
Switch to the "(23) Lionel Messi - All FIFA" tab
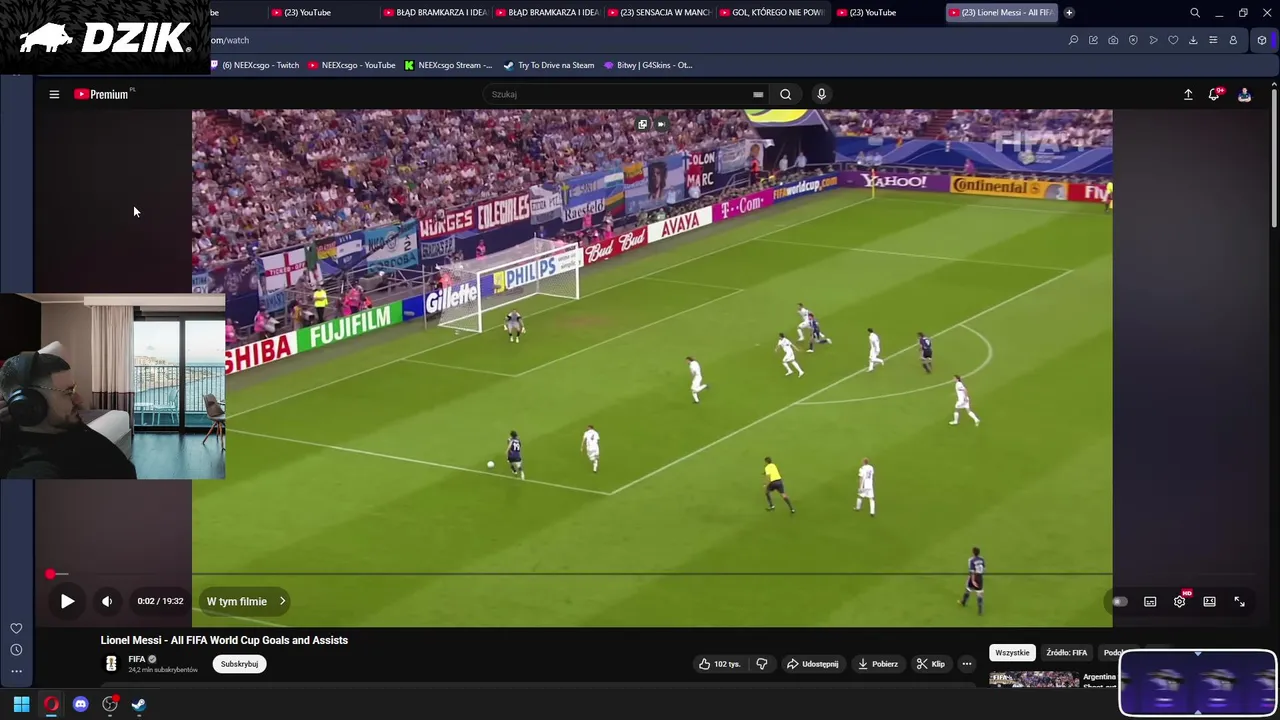pos(1002,12)
